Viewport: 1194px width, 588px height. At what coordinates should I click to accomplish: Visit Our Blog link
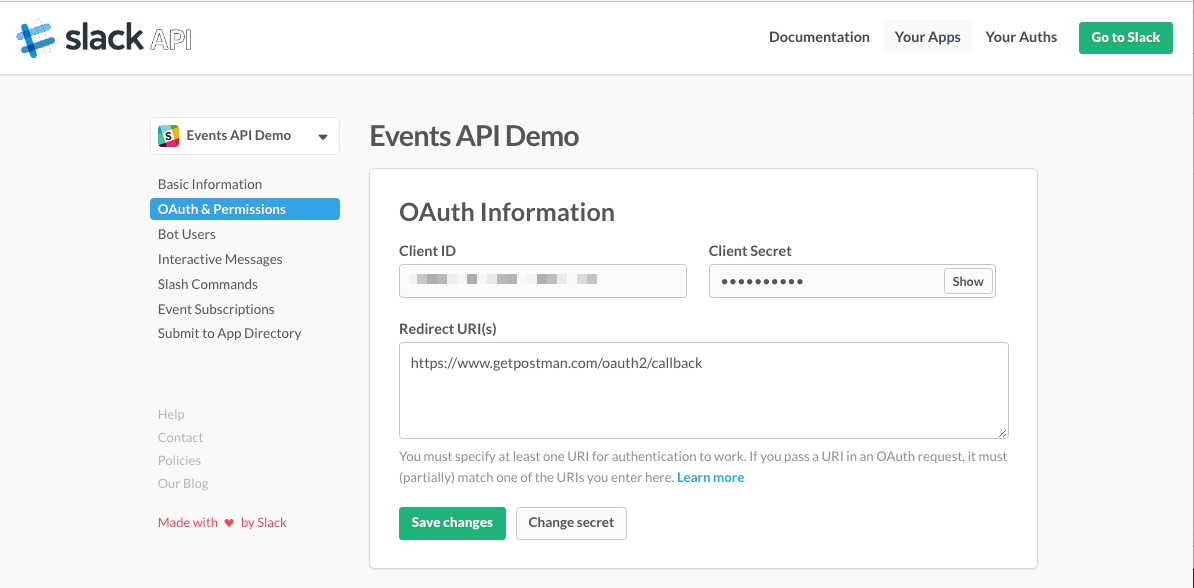click(x=183, y=483)
